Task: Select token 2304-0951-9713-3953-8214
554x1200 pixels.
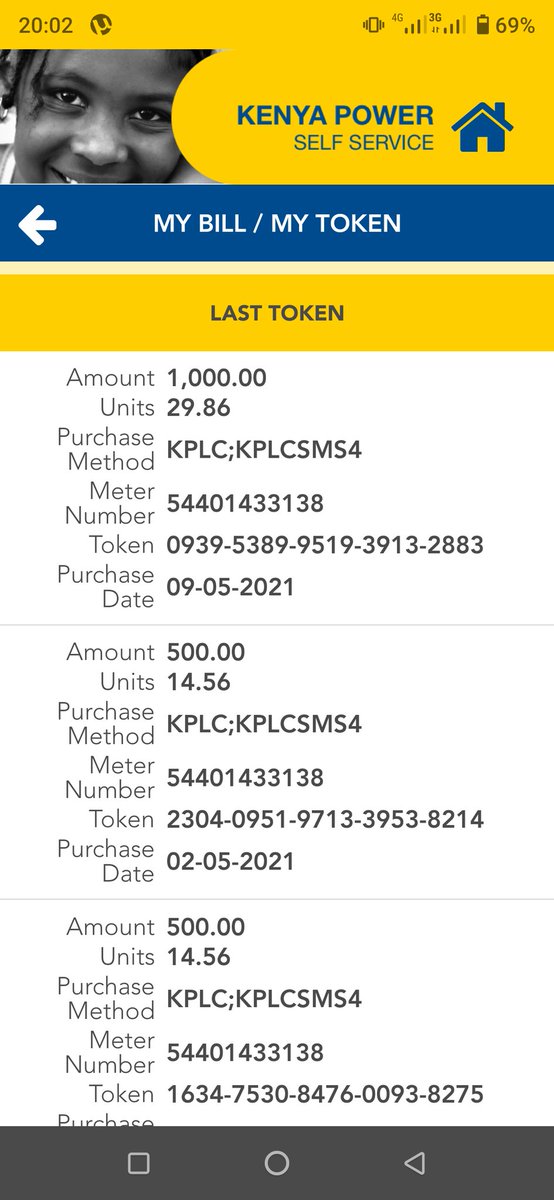Action: 326,820
